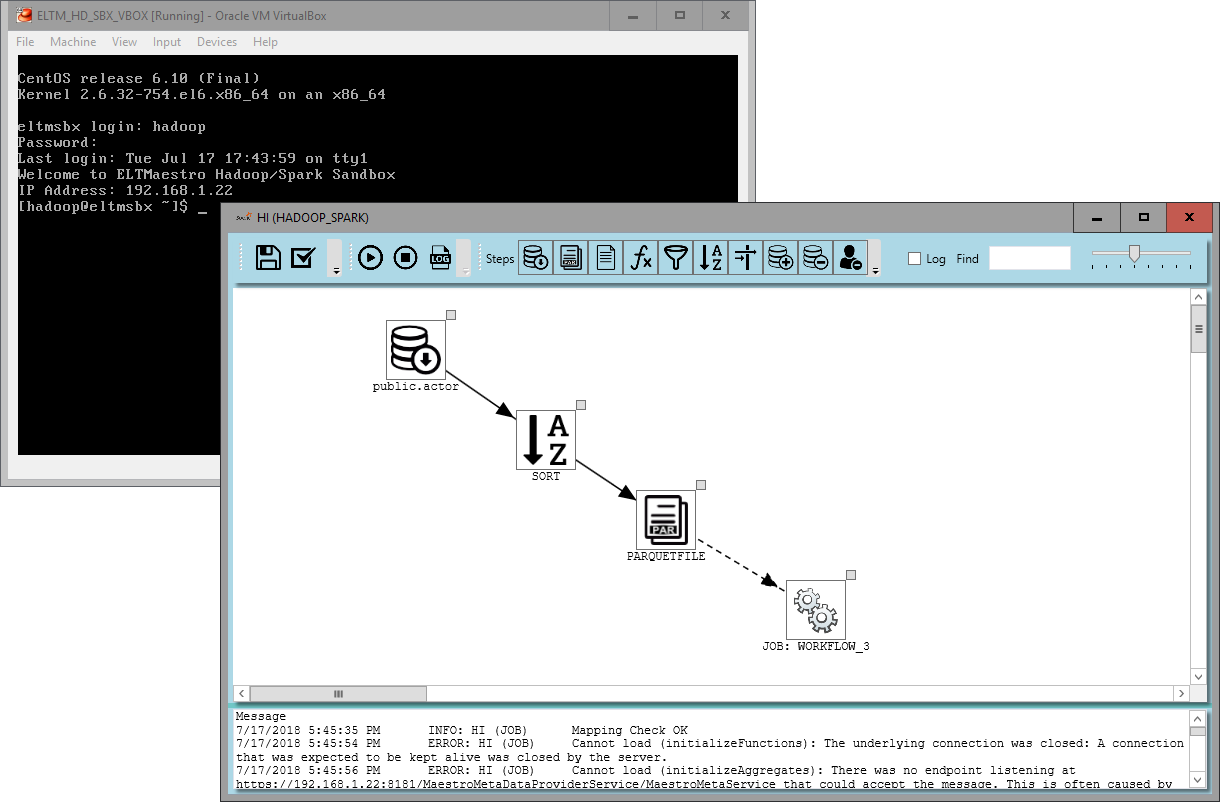
Task: Add the join/merge step from toolbar
Action: point(746,258)
